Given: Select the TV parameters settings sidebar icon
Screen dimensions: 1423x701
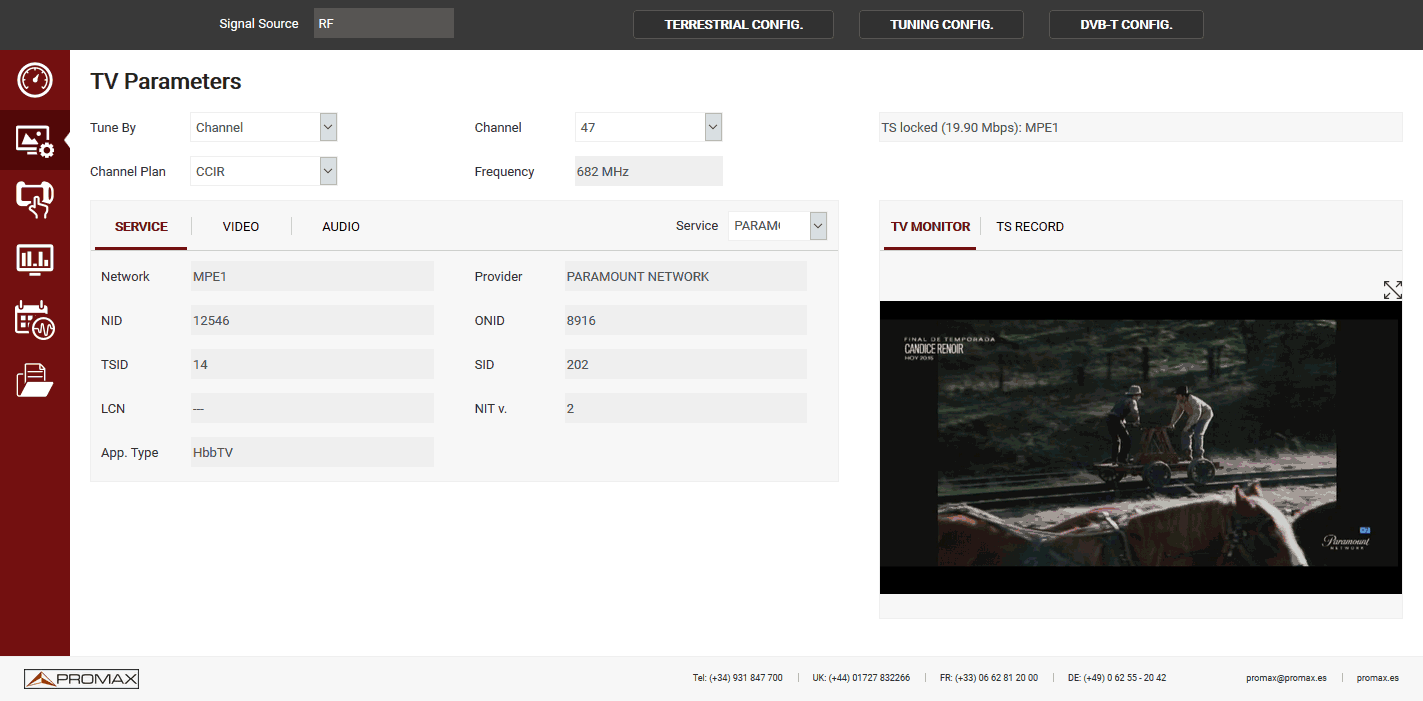Looking at the screenshot, I should pyautogui.click(x=35, y=140).
